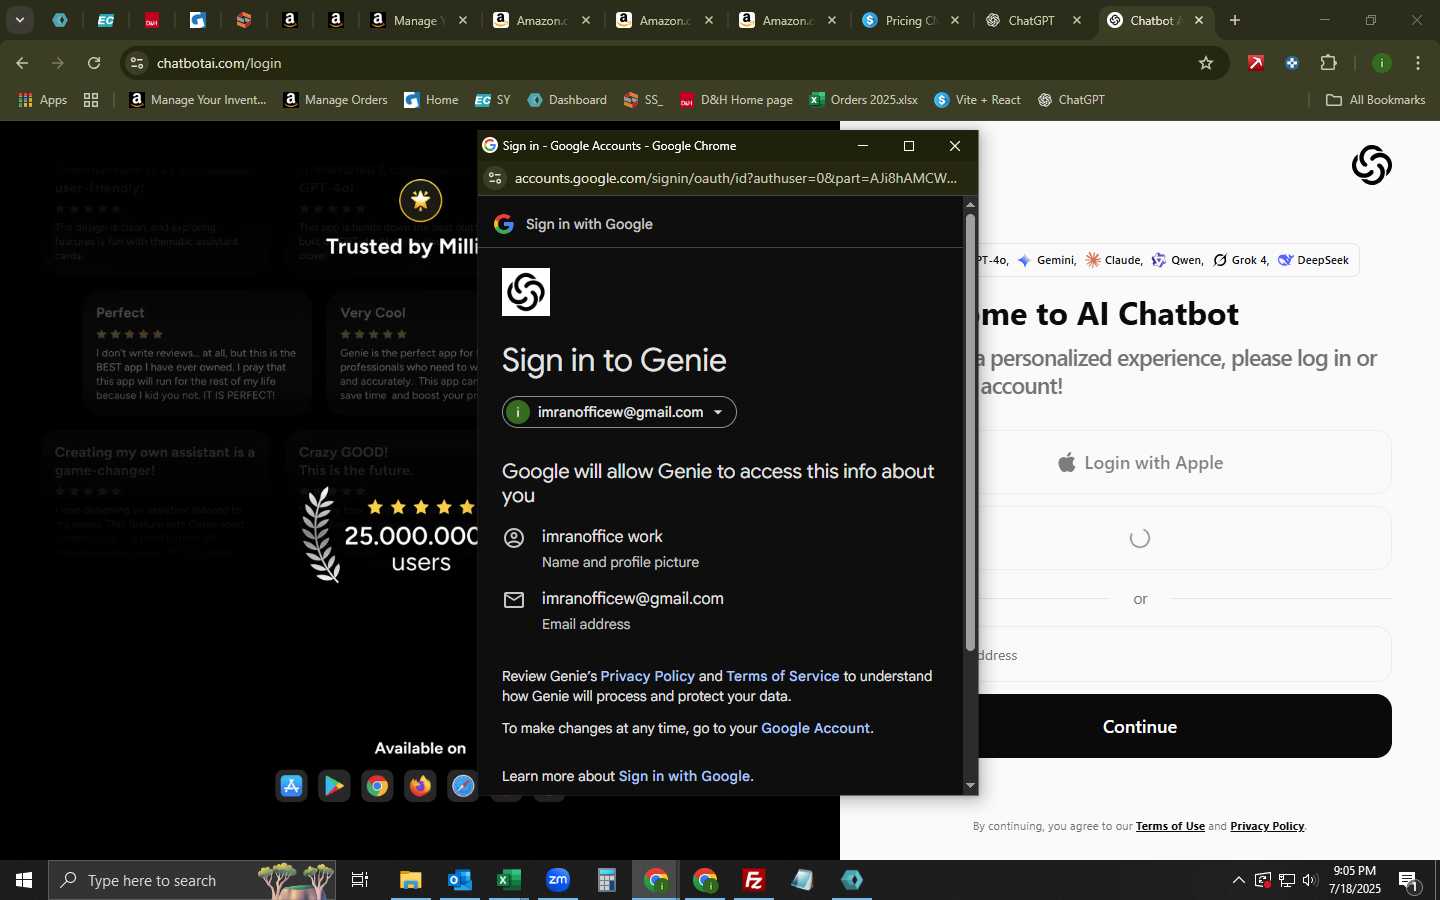Click the Sign in with Google learn-more link

(684, 776)
